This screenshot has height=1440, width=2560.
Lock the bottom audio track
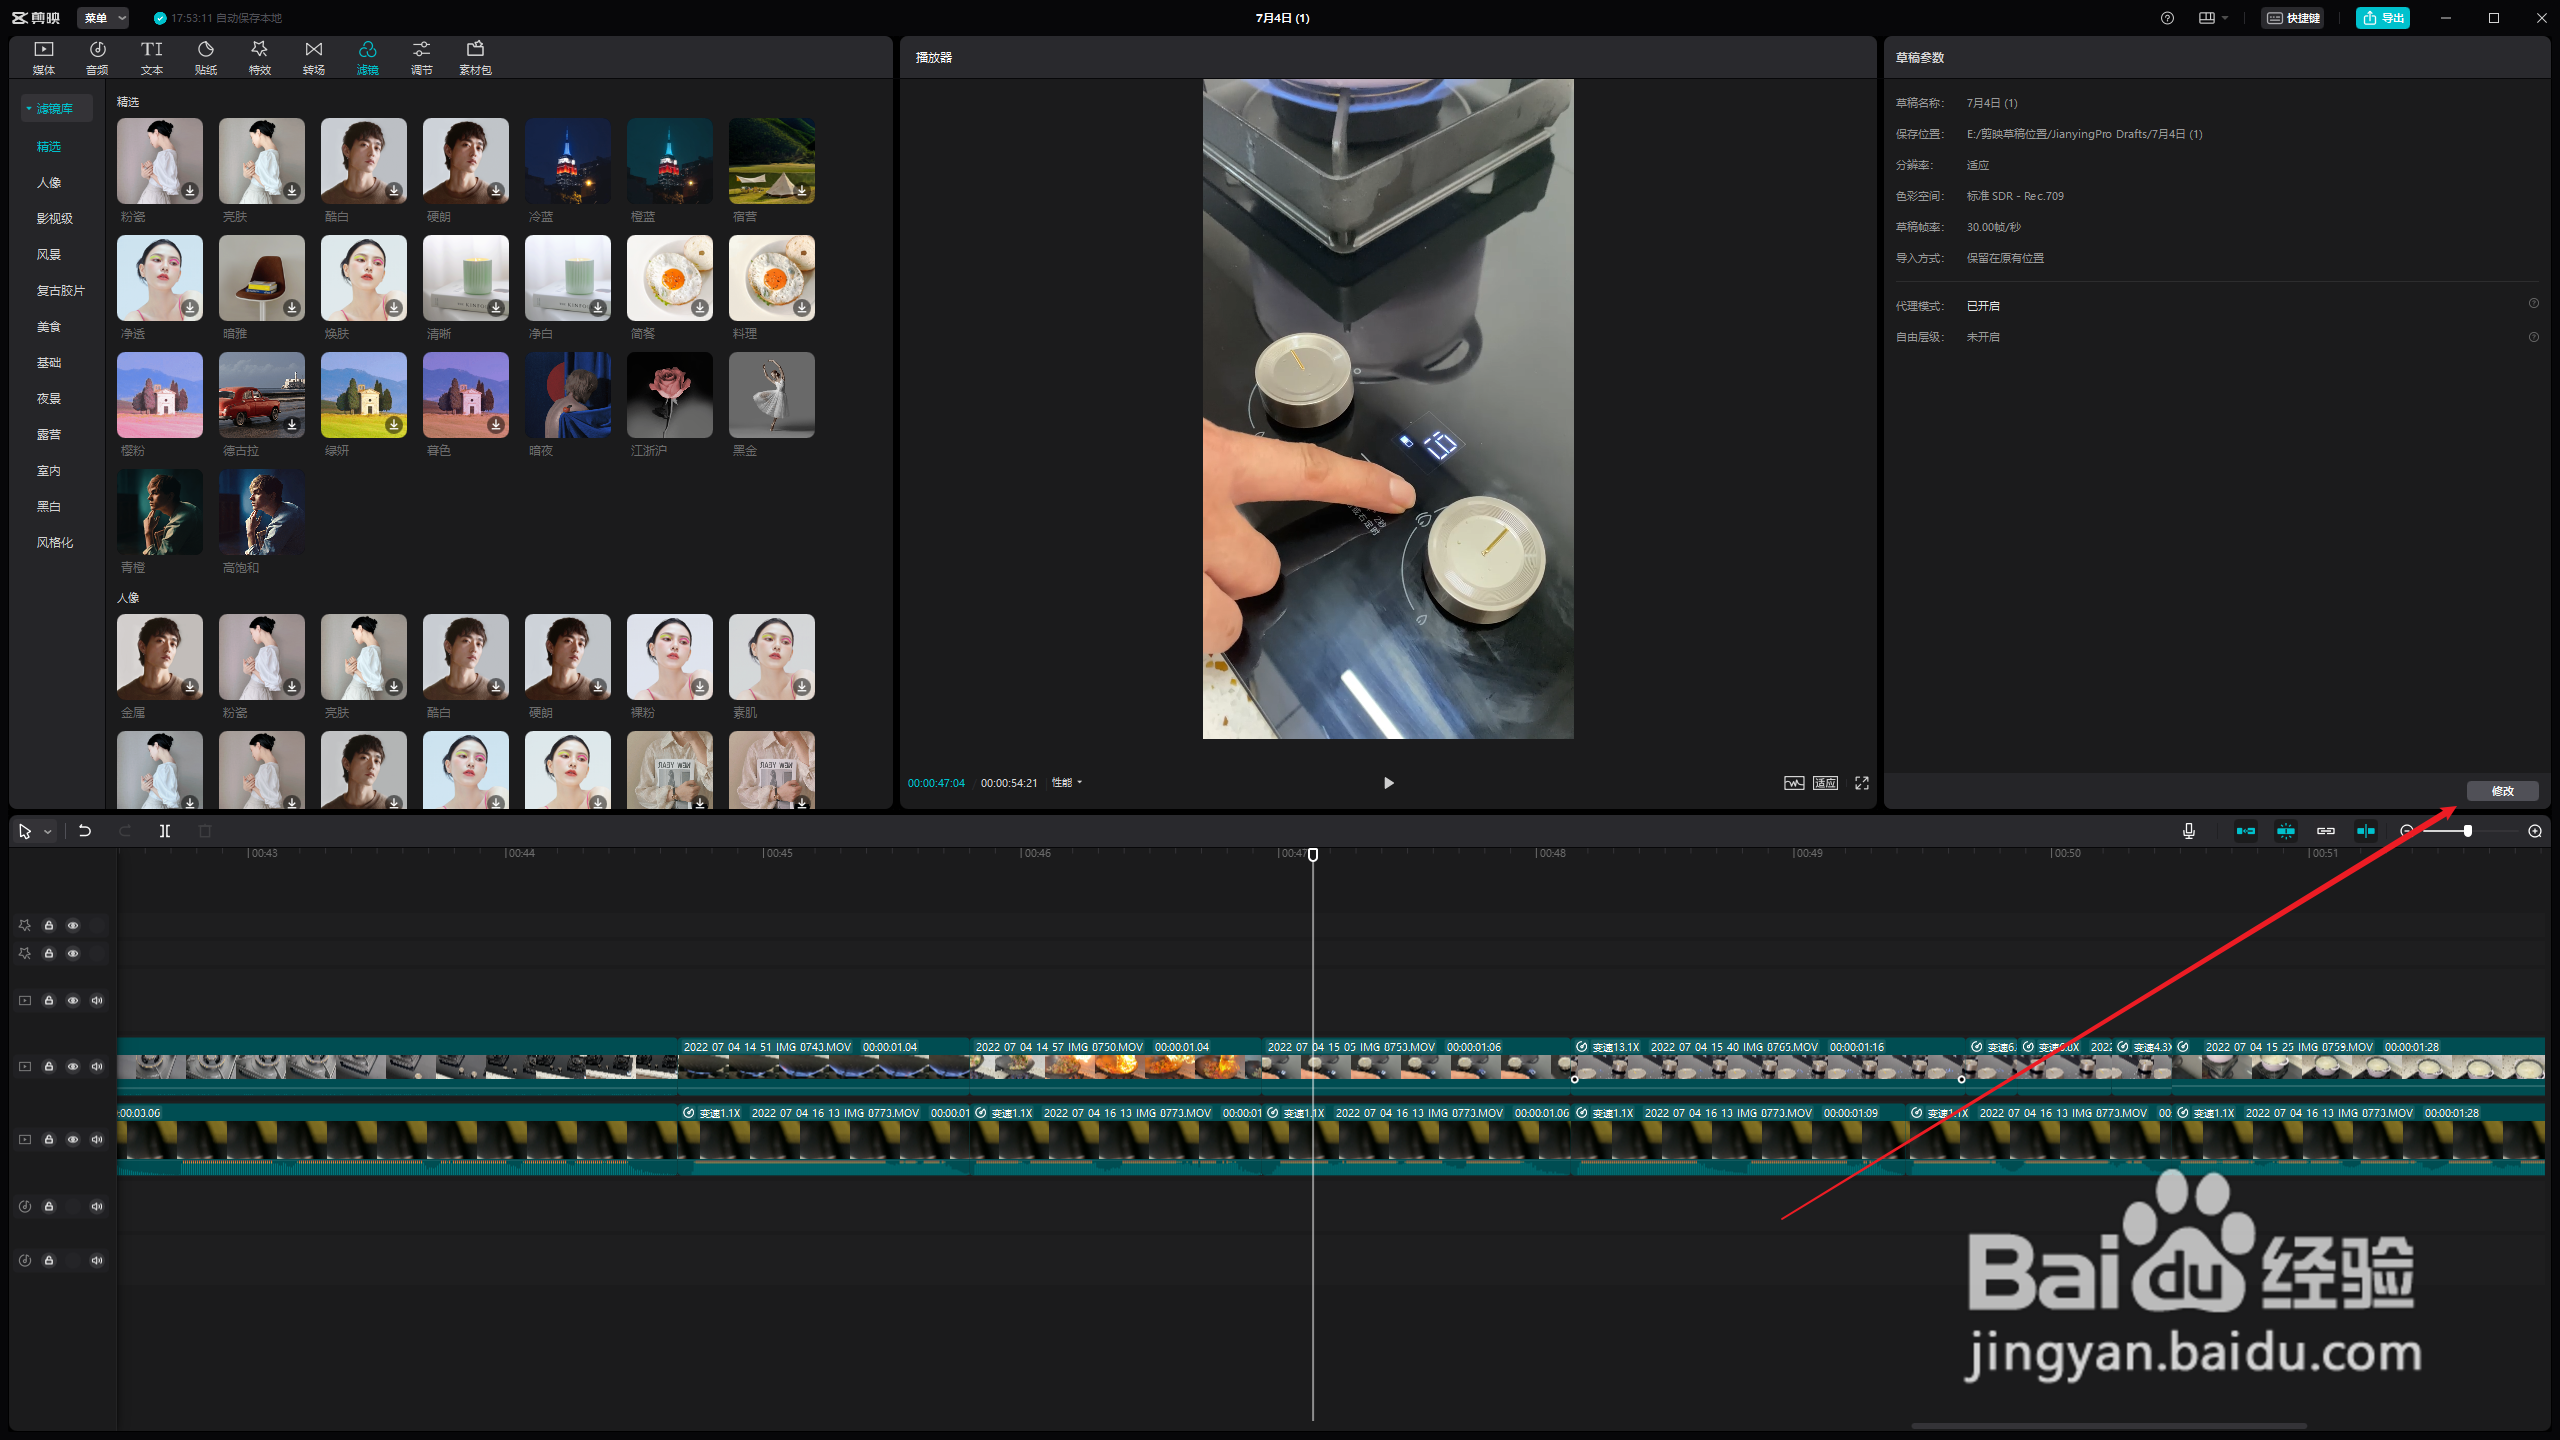click(x=49, y=1260)
